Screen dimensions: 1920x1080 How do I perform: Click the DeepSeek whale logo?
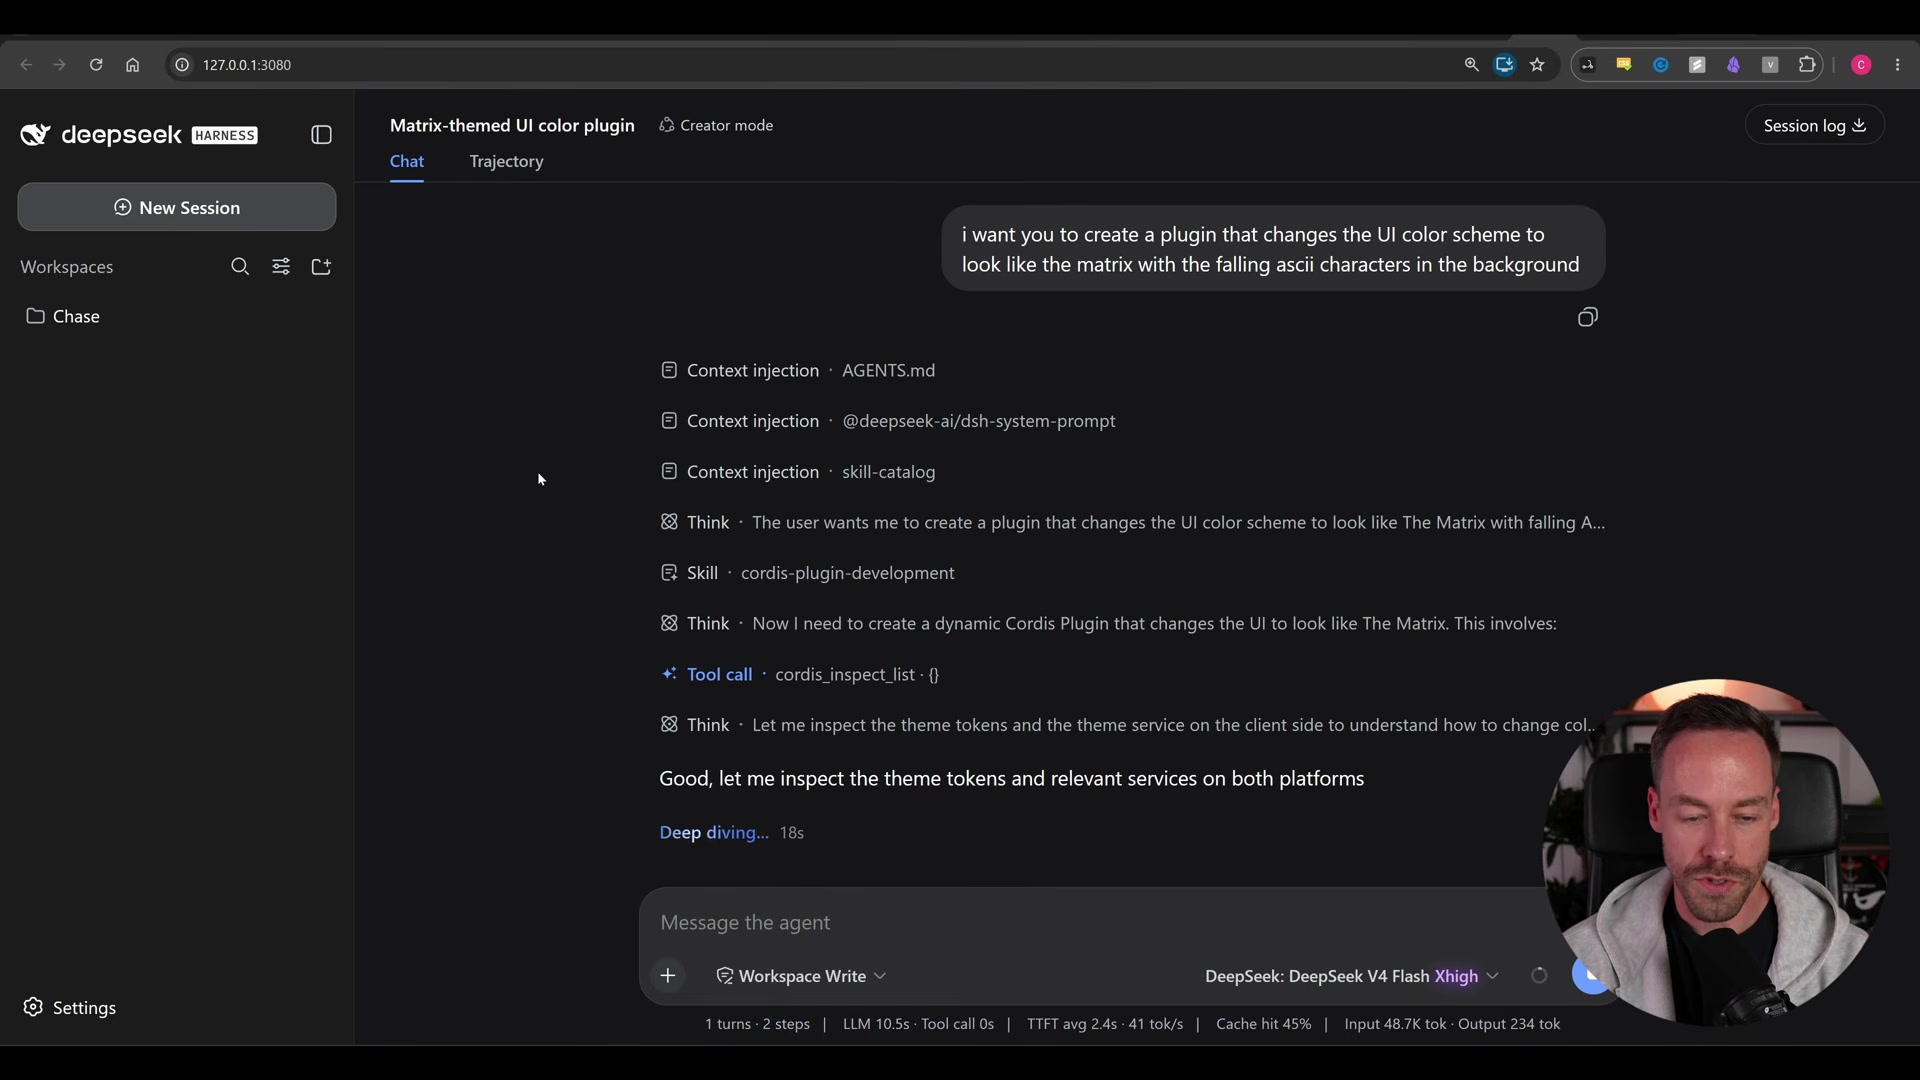(36, 135)
